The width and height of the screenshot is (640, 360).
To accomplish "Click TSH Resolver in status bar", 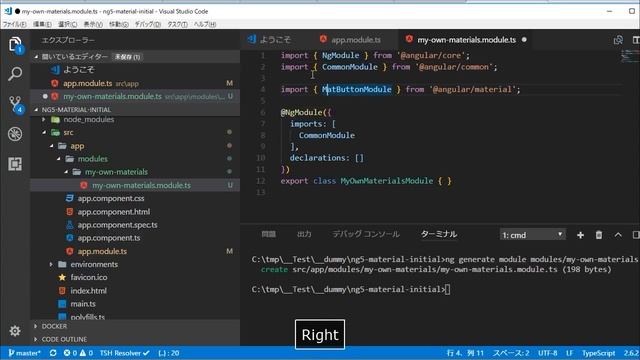I will pyautogui.click(x=124, y=353).
